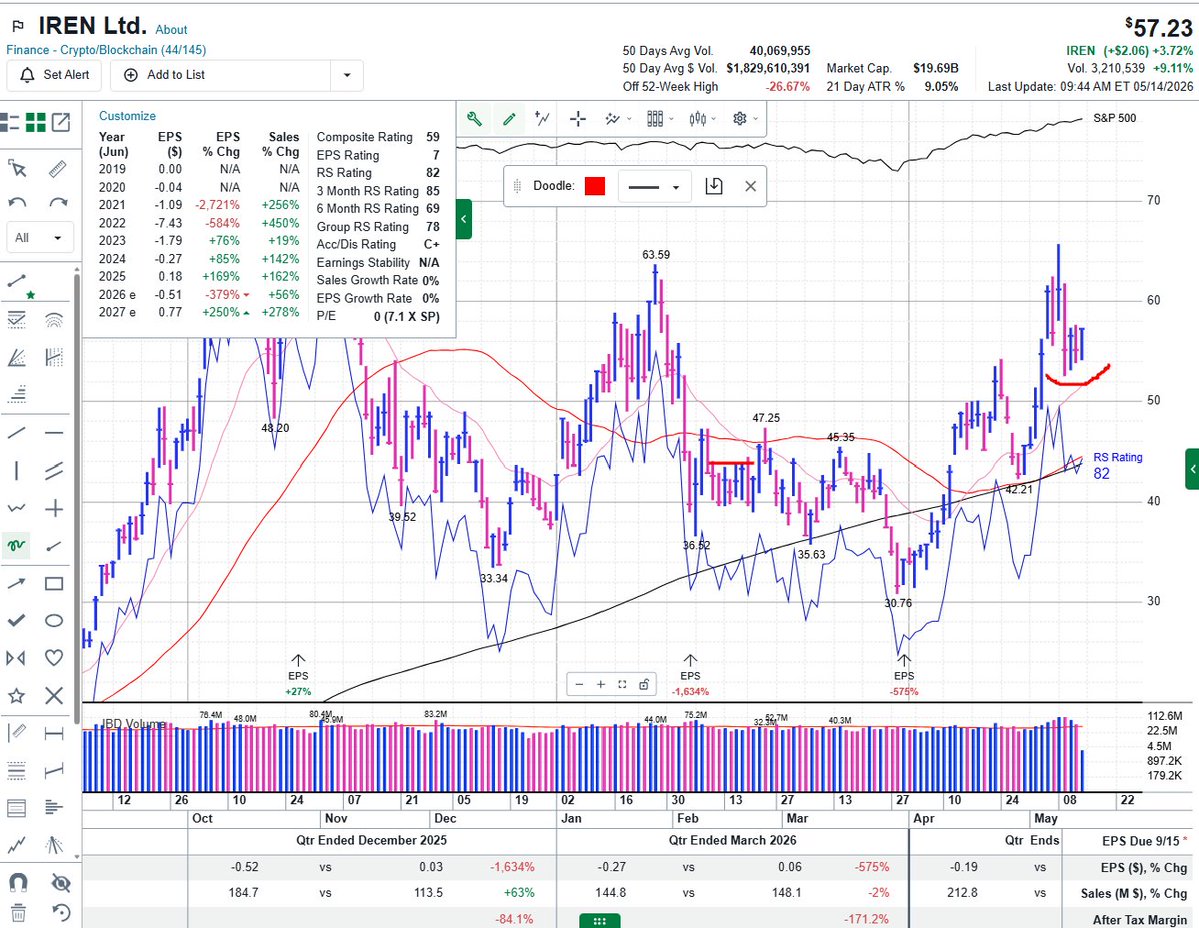
Task: Redo the last drawing action
Action: tap(58, 203)
